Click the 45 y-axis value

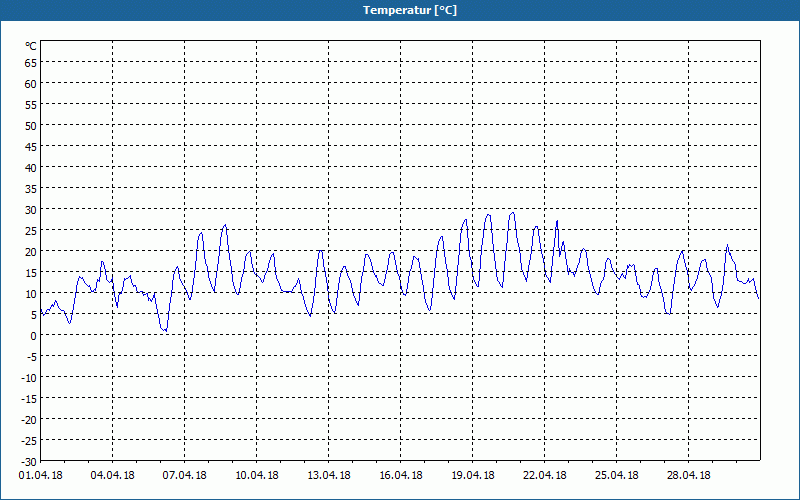(x=31, y=146)
